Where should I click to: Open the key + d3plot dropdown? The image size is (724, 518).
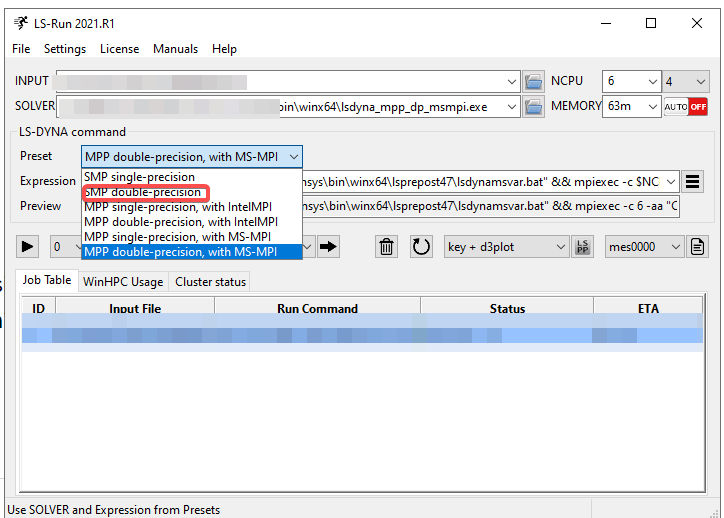click(507, 247)
